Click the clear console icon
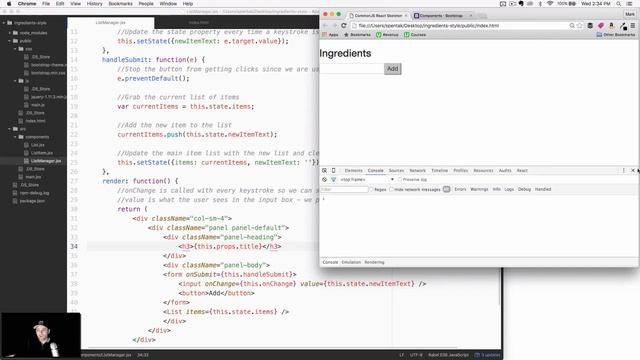This screenshot has height=360, width=640. [324, 180]
